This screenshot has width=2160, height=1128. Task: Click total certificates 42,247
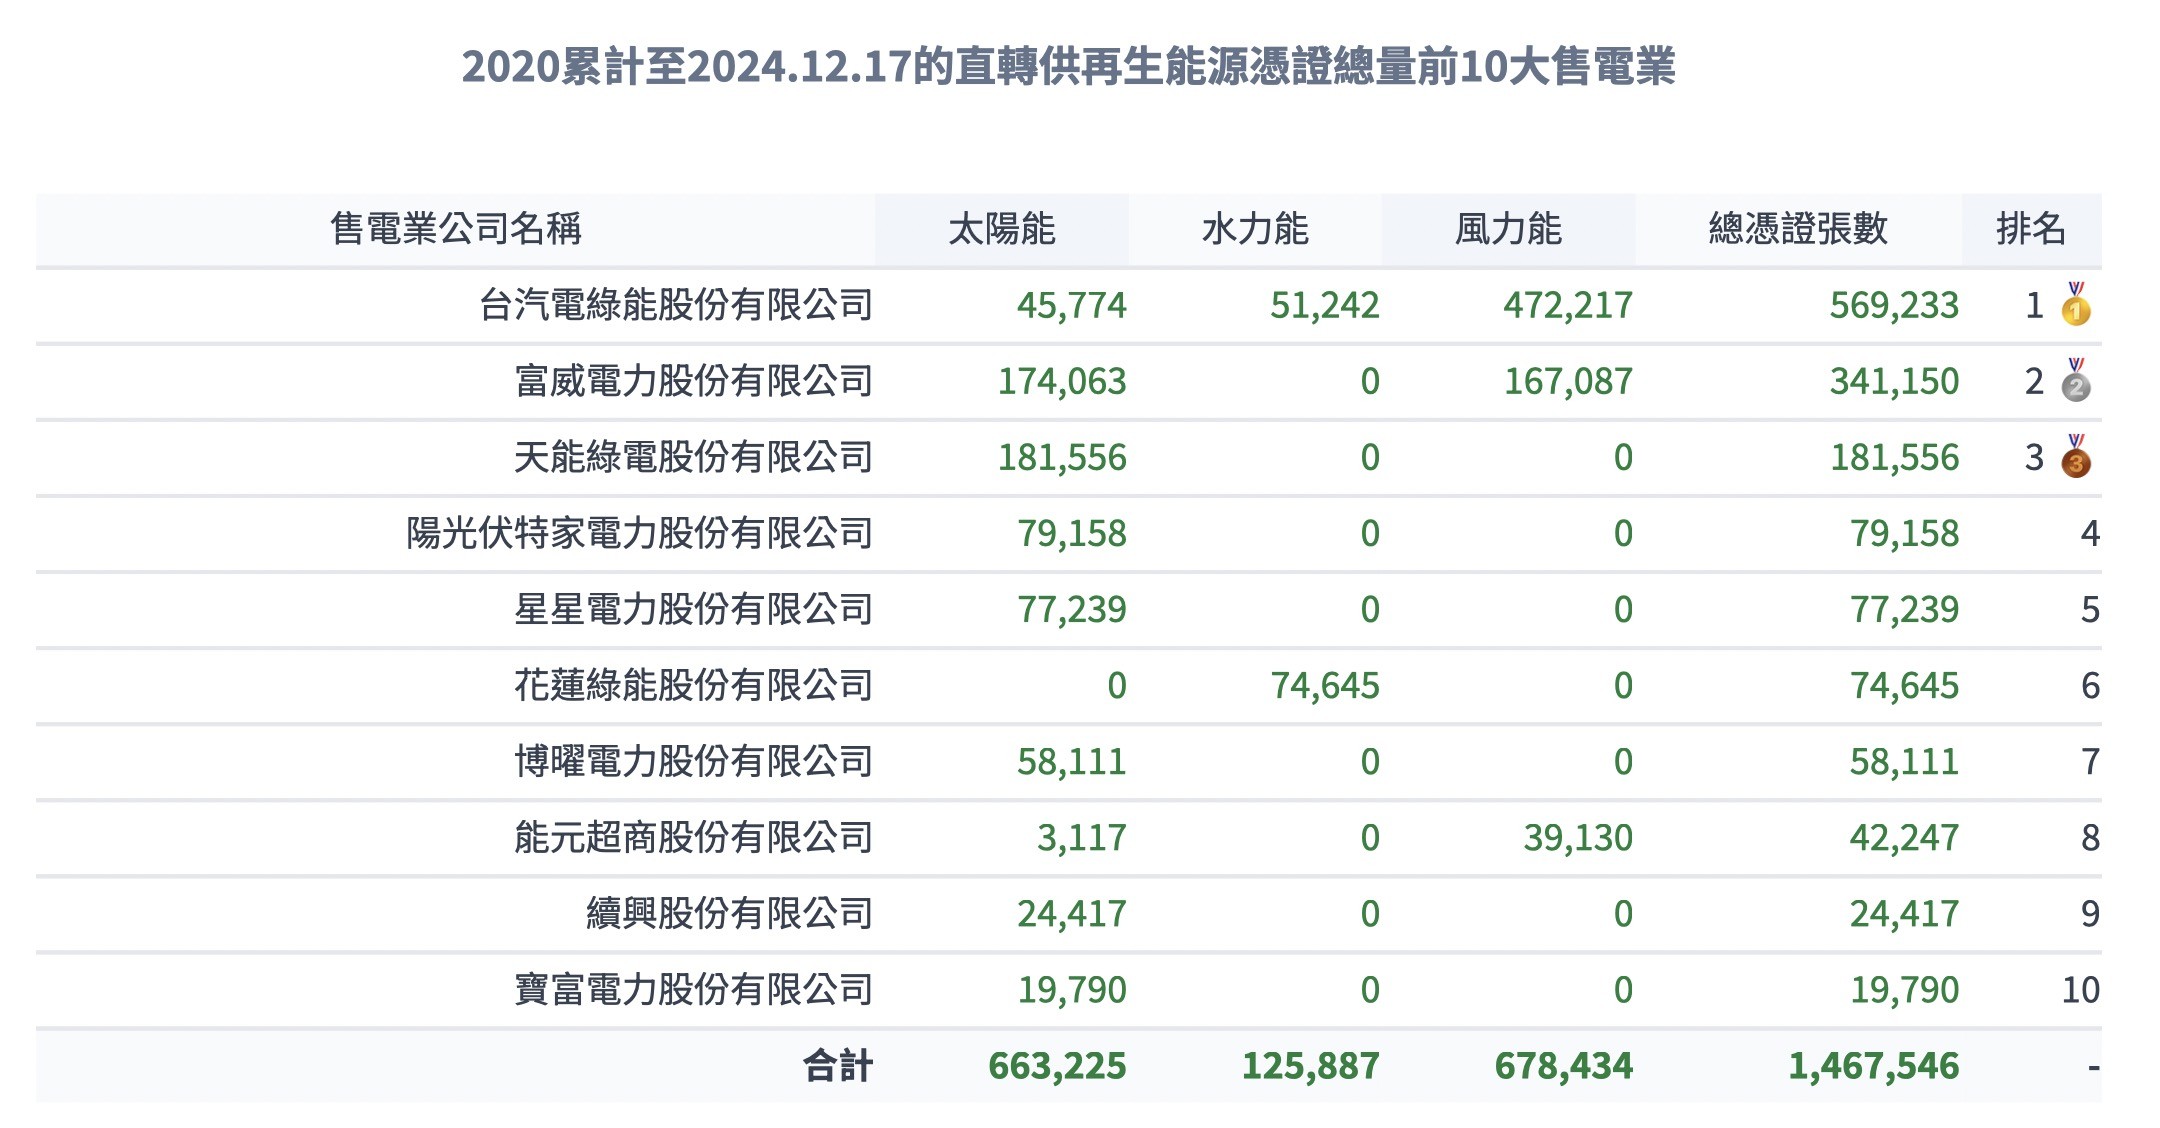click(1904, 837)
